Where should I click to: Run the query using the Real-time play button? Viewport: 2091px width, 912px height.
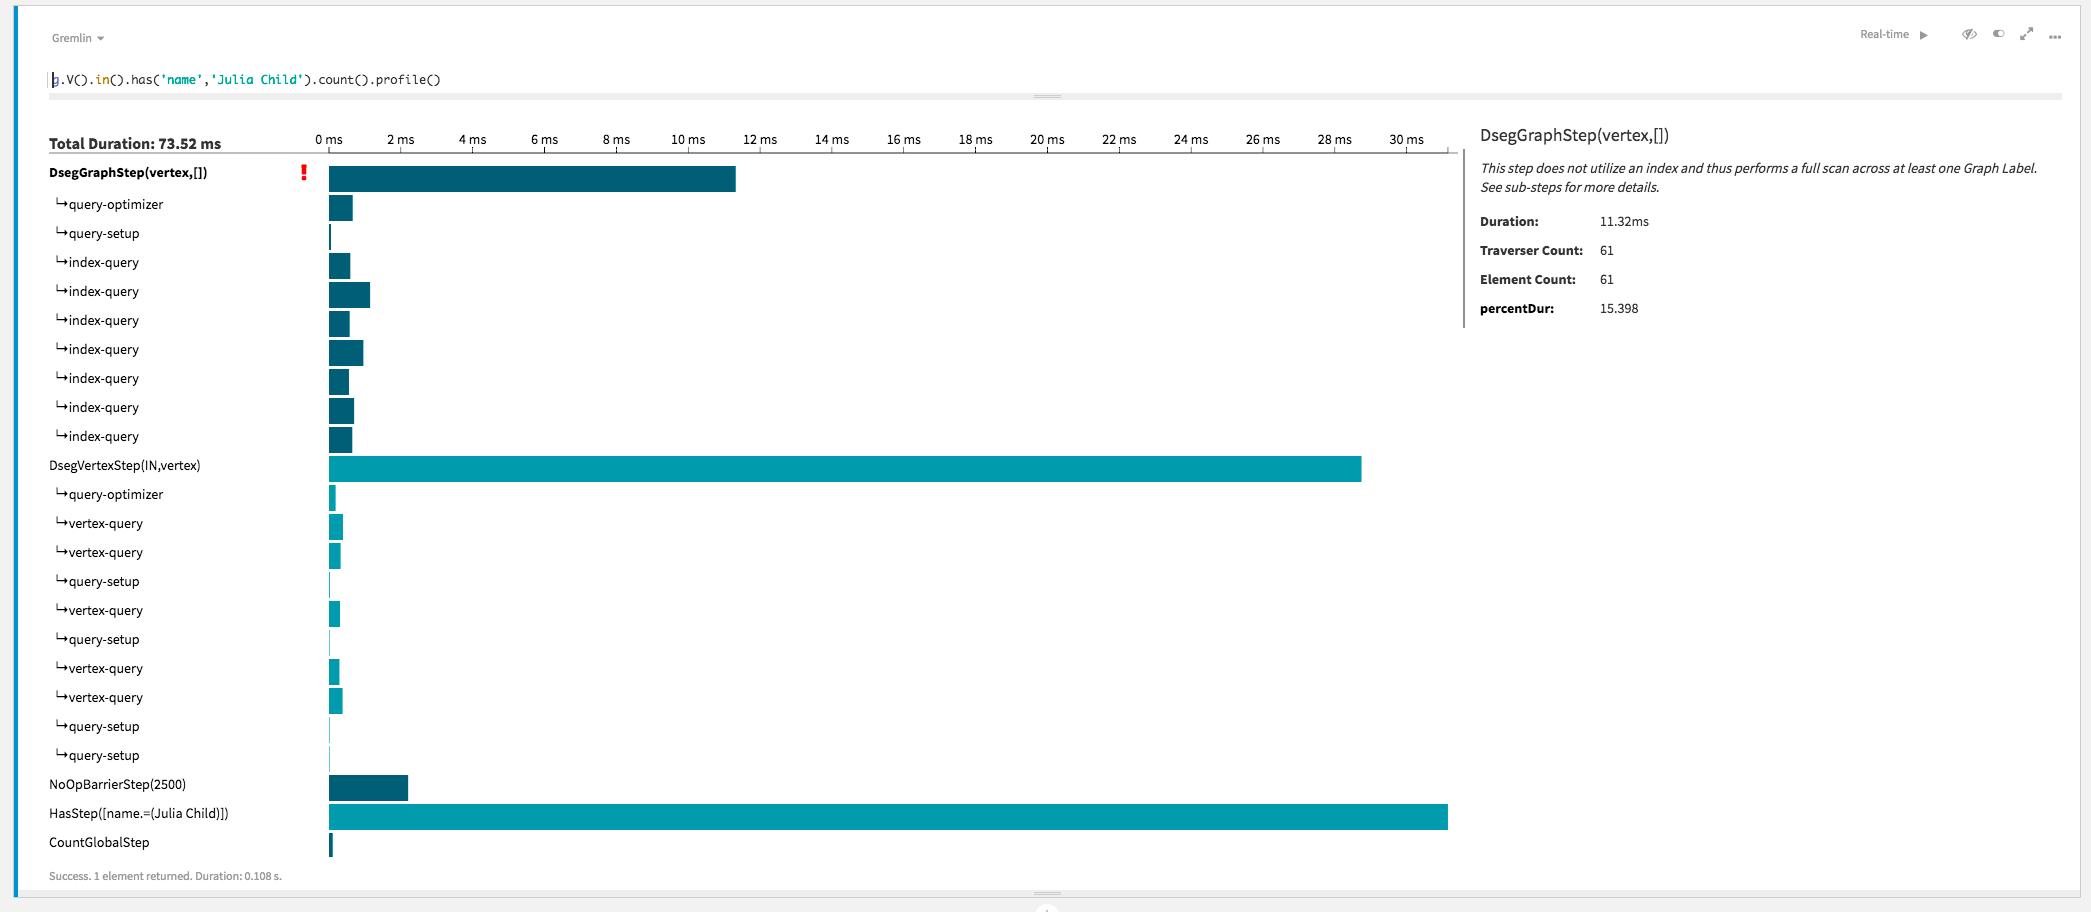tap(1924, 33)
